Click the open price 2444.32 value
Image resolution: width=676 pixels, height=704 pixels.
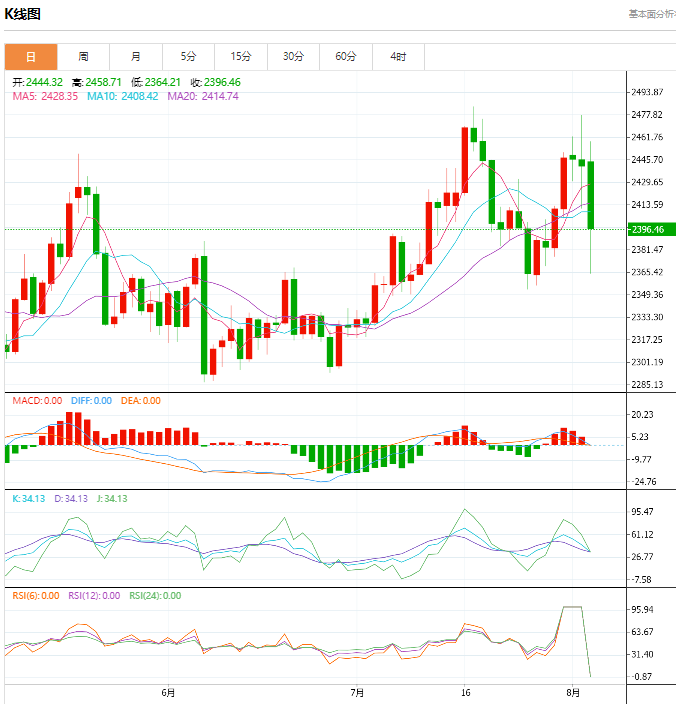pos(44,82)
